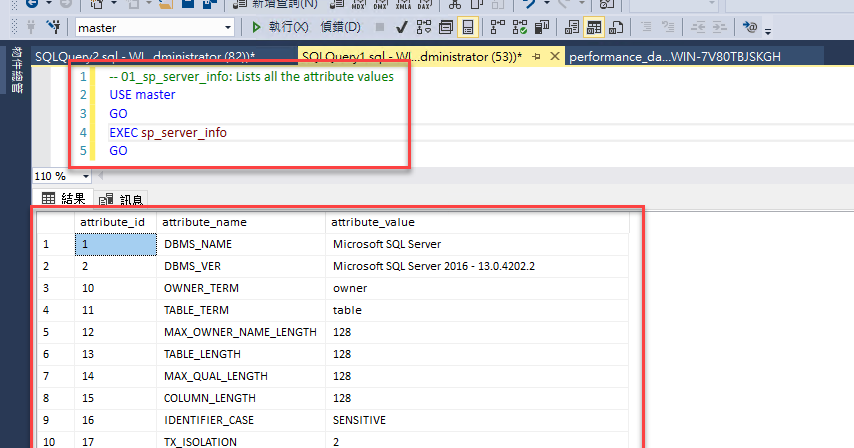Parse the query with the checkmark icon

[401, 27]
